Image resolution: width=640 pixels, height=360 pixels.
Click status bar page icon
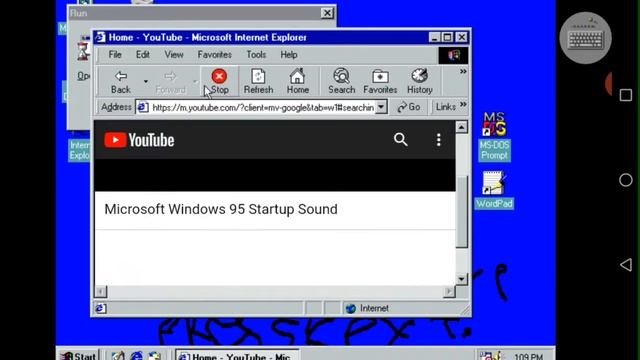click(100, 308)
